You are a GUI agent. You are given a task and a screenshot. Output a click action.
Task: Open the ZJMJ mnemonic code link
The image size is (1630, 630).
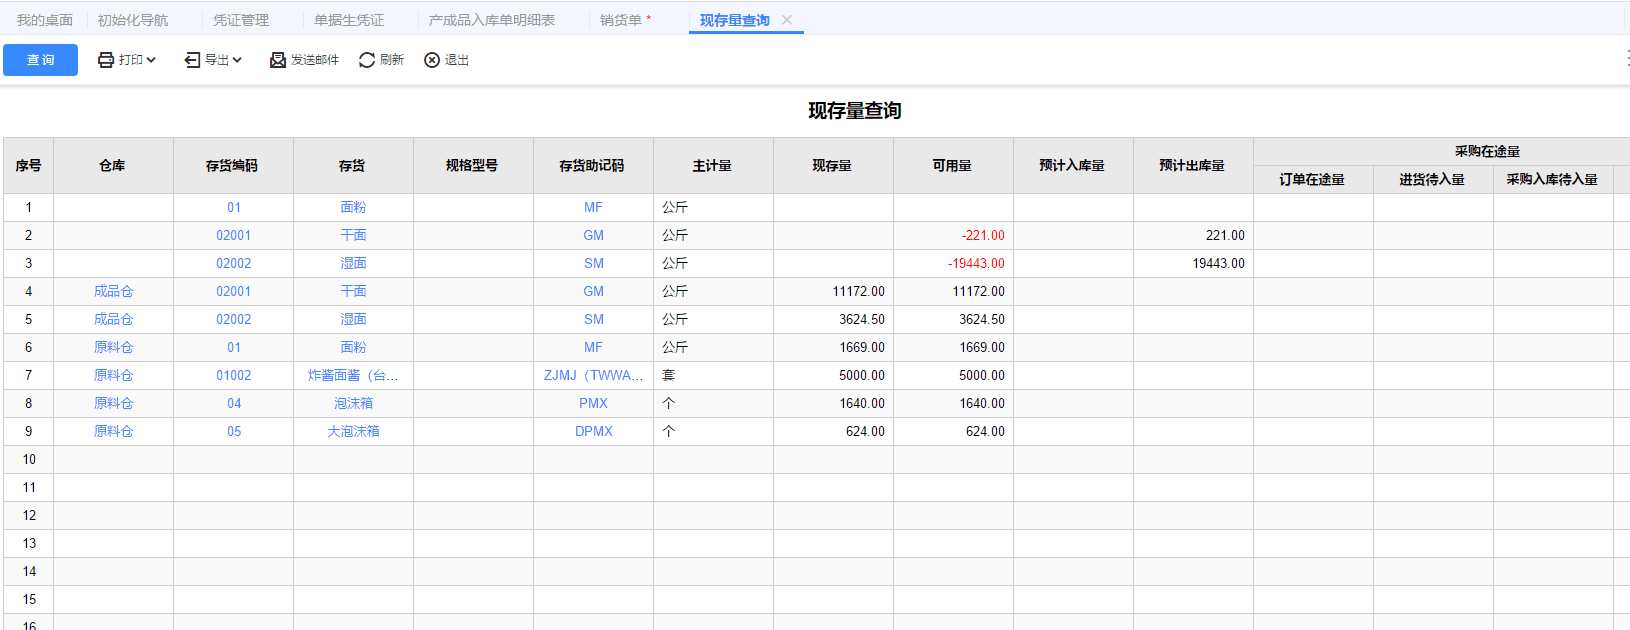pos(594,376)
